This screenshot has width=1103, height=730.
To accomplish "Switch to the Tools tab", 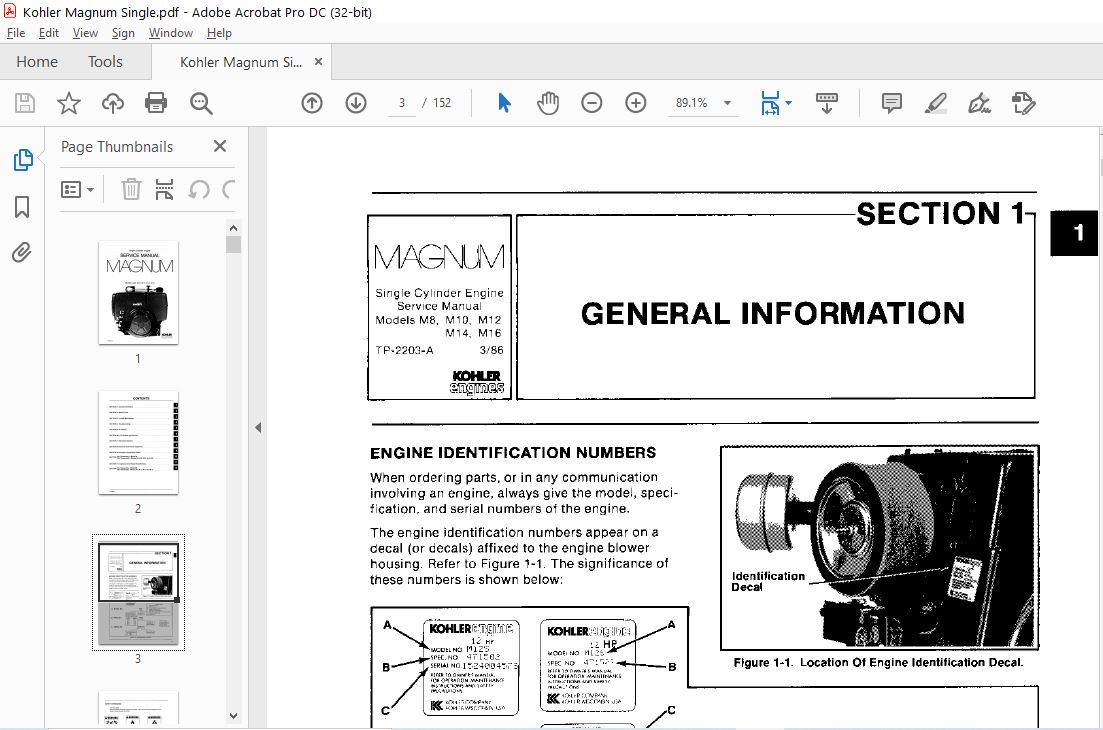I will [106, 62].
